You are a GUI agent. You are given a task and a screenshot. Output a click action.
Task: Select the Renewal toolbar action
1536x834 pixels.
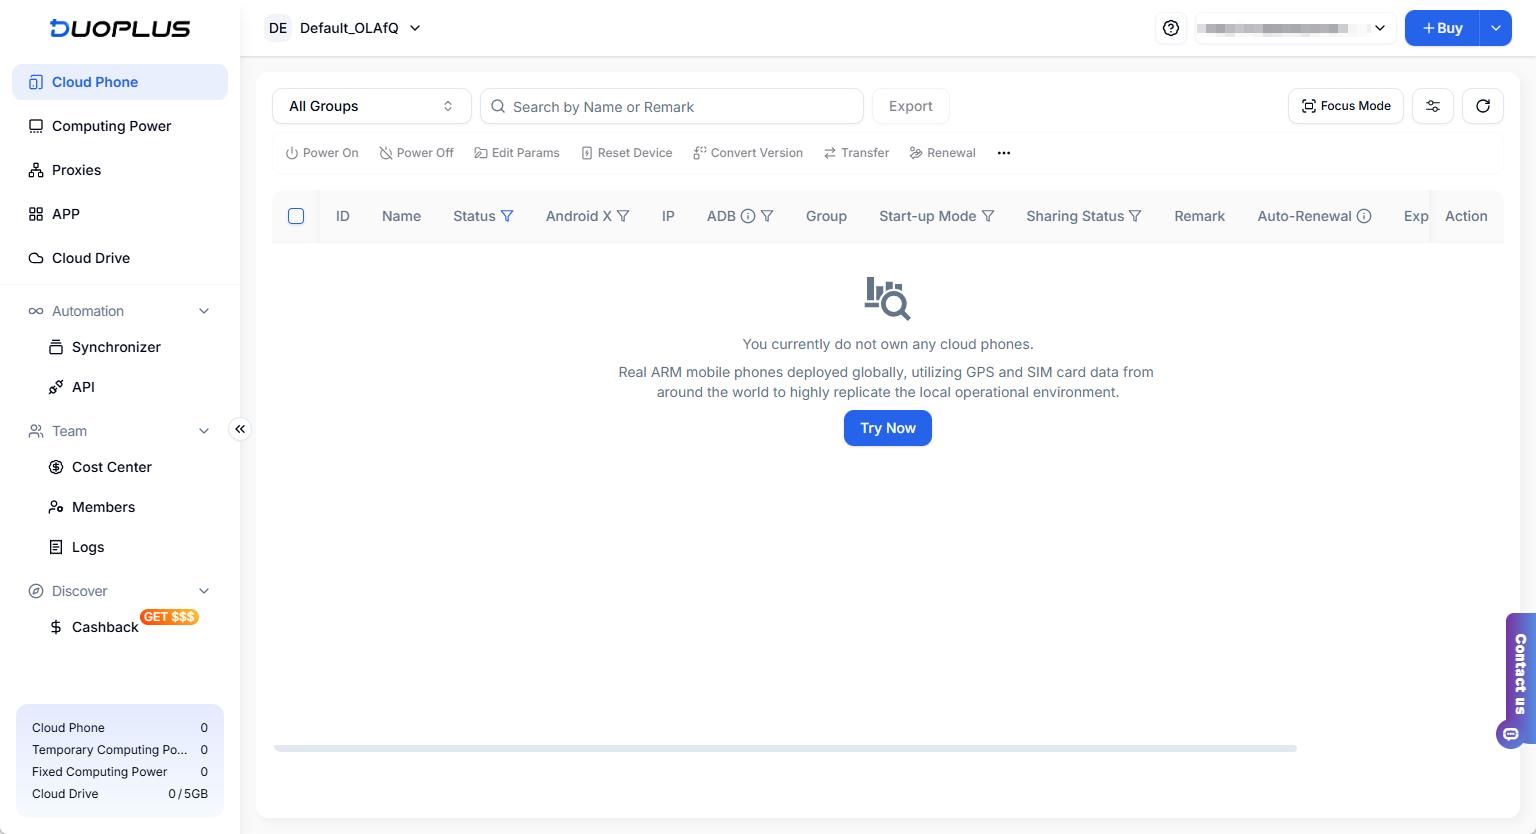[942, 152]
